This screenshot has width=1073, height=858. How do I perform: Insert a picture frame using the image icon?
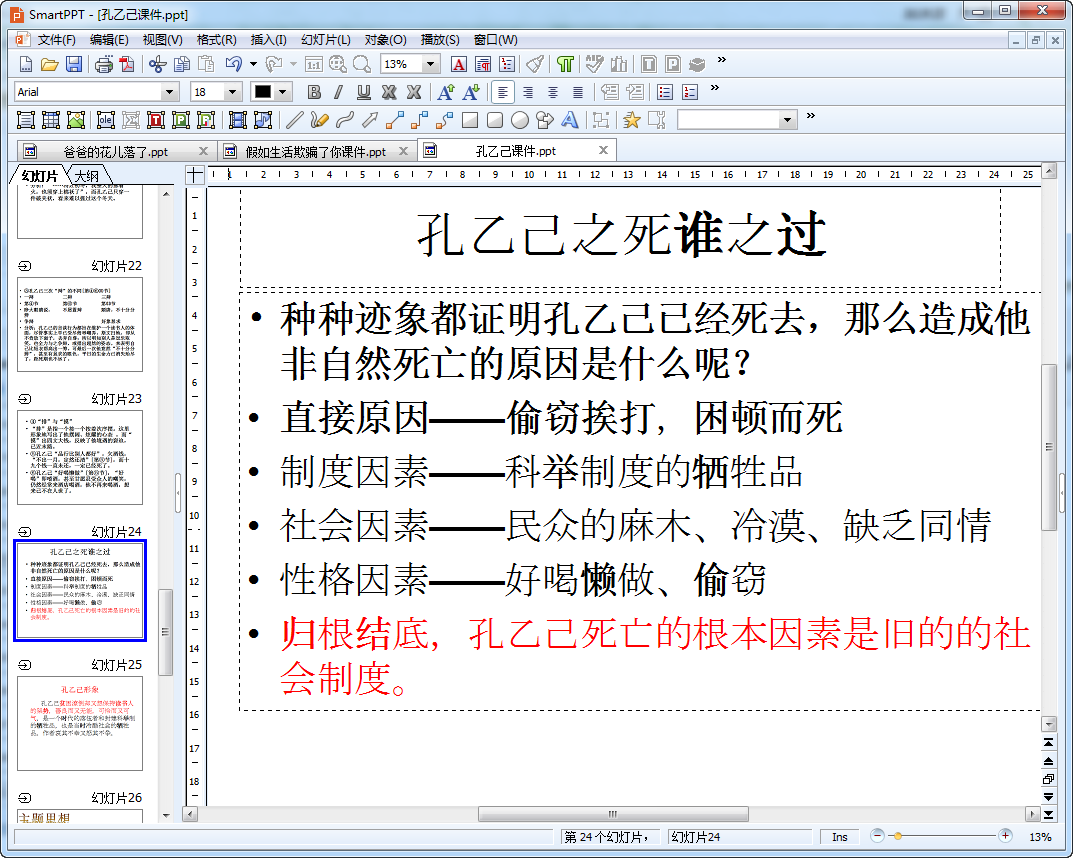76,120
